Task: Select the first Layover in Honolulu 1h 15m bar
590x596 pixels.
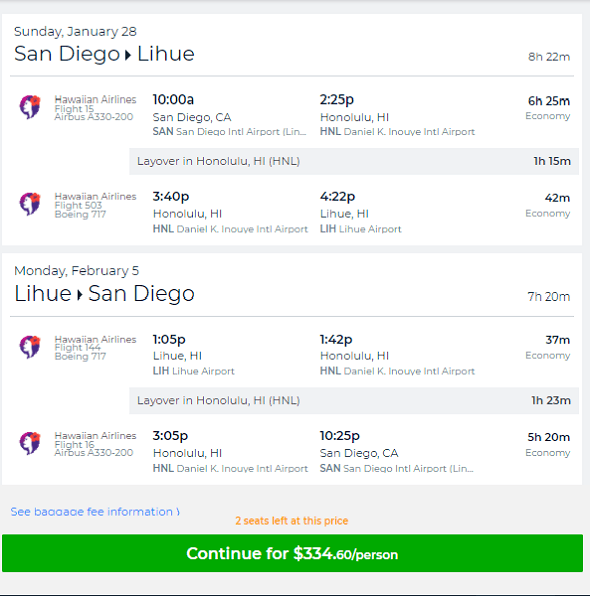Action: (x=354, y=161)
